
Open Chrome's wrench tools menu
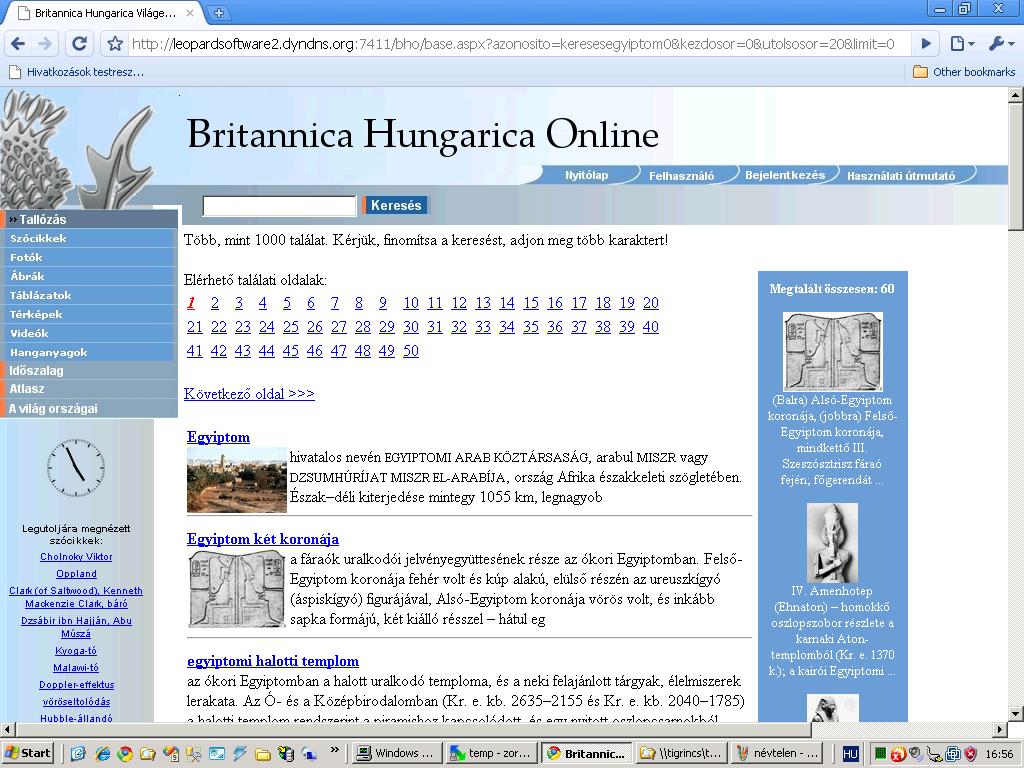pyautogui.click(x=1001, y=44)
